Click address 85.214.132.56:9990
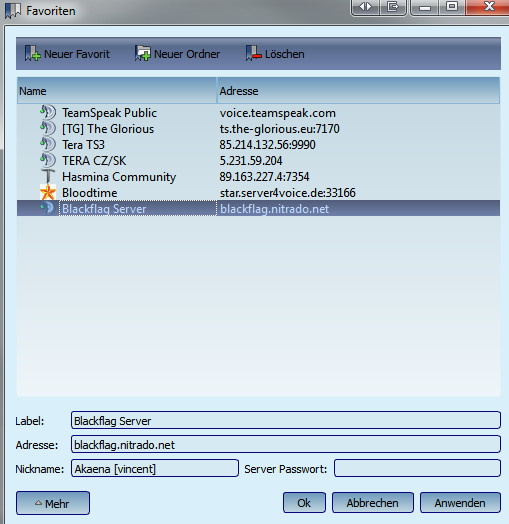This screenshot has height=524, width=509. 267,145
